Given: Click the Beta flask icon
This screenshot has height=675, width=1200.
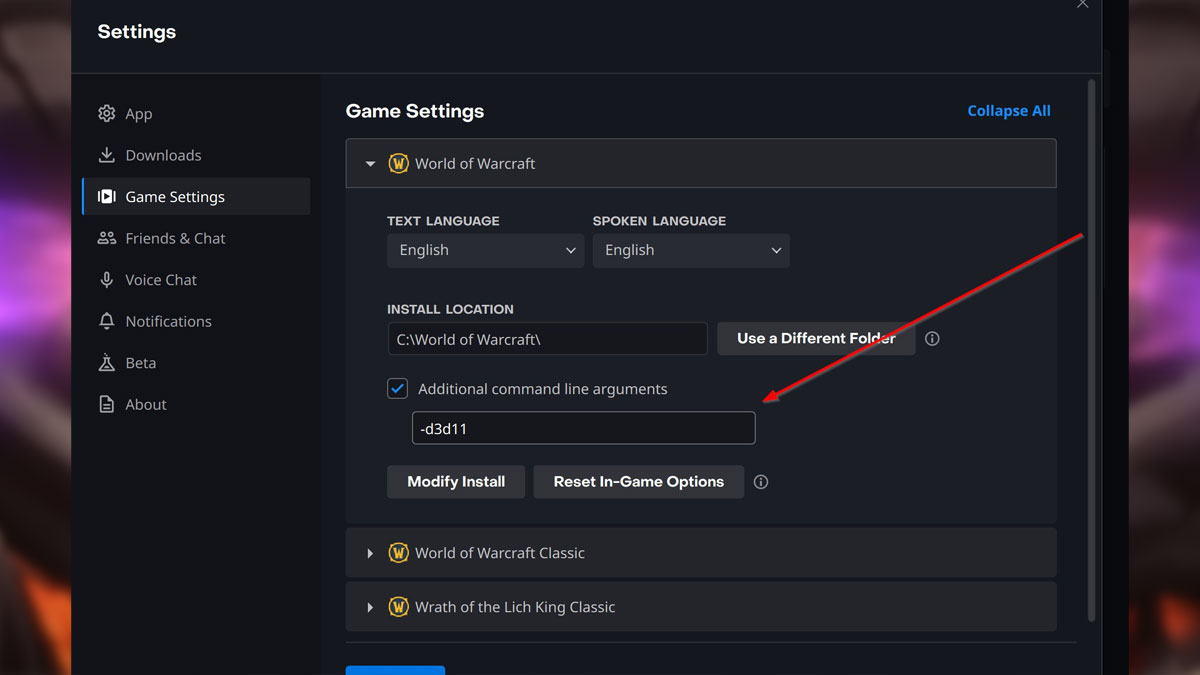Looking at the screenshot, I should click(x=107, y=363).
